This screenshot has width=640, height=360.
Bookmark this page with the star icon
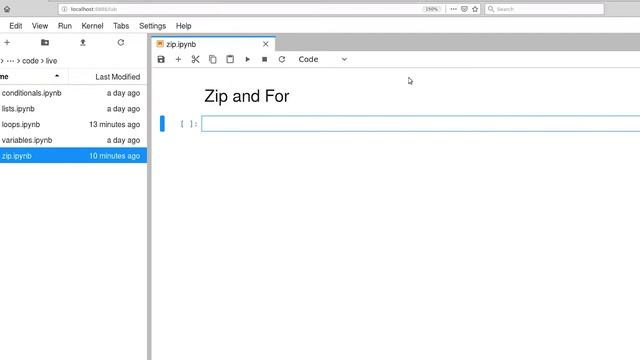click(475, 9)
